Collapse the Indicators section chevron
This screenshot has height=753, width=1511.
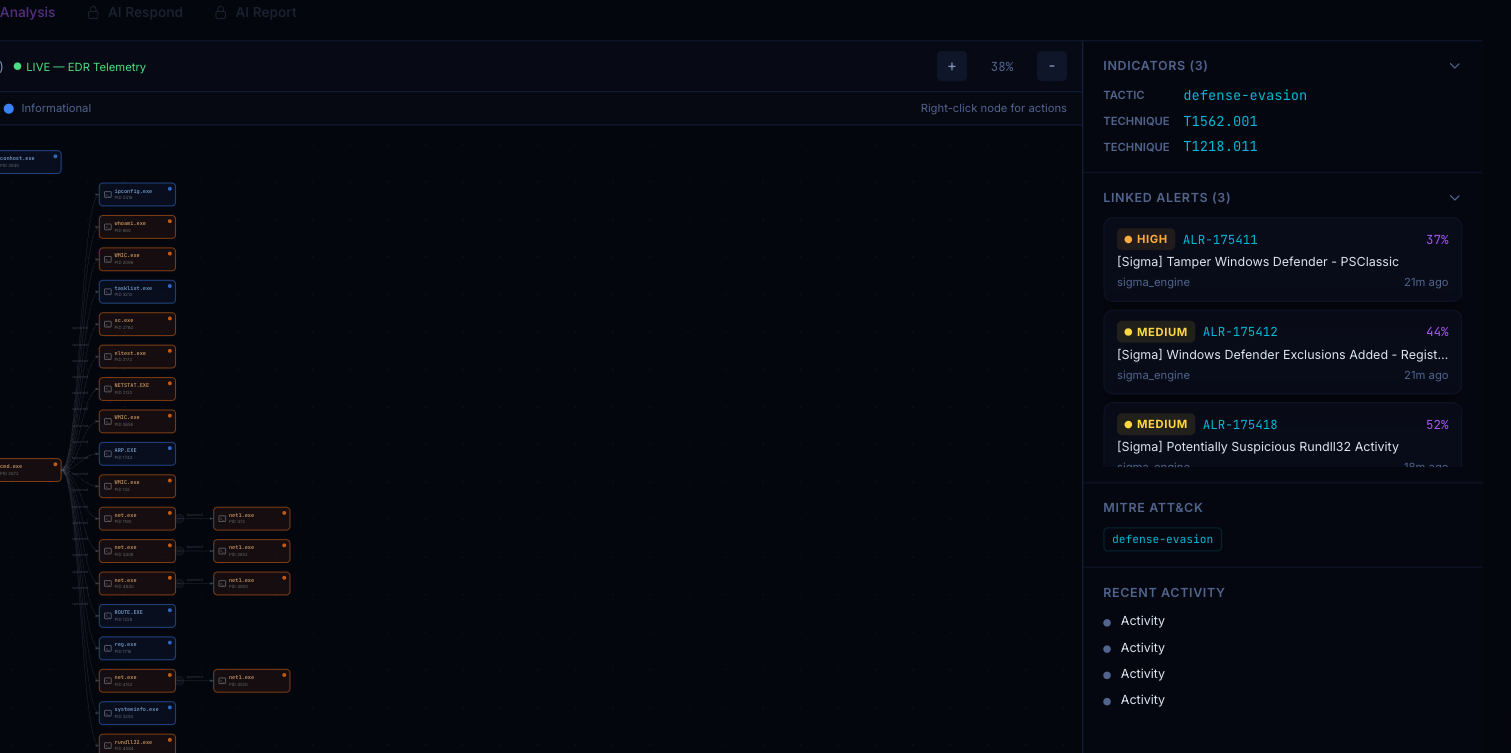coord(1454,66)
